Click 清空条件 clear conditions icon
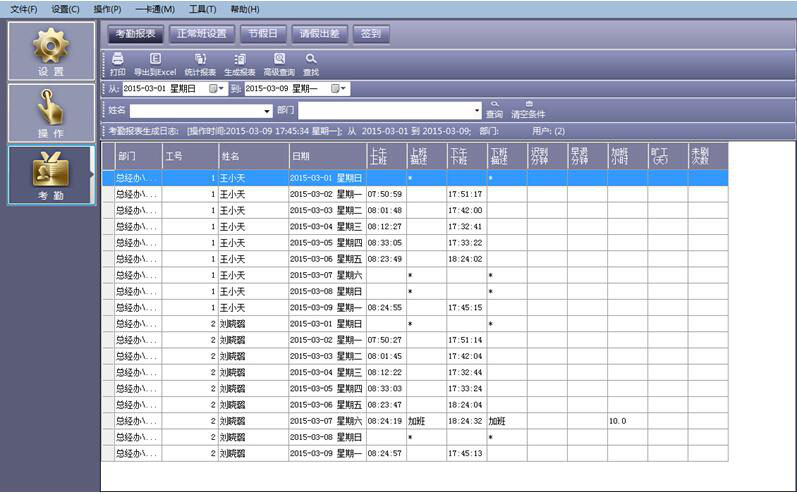 528,104
